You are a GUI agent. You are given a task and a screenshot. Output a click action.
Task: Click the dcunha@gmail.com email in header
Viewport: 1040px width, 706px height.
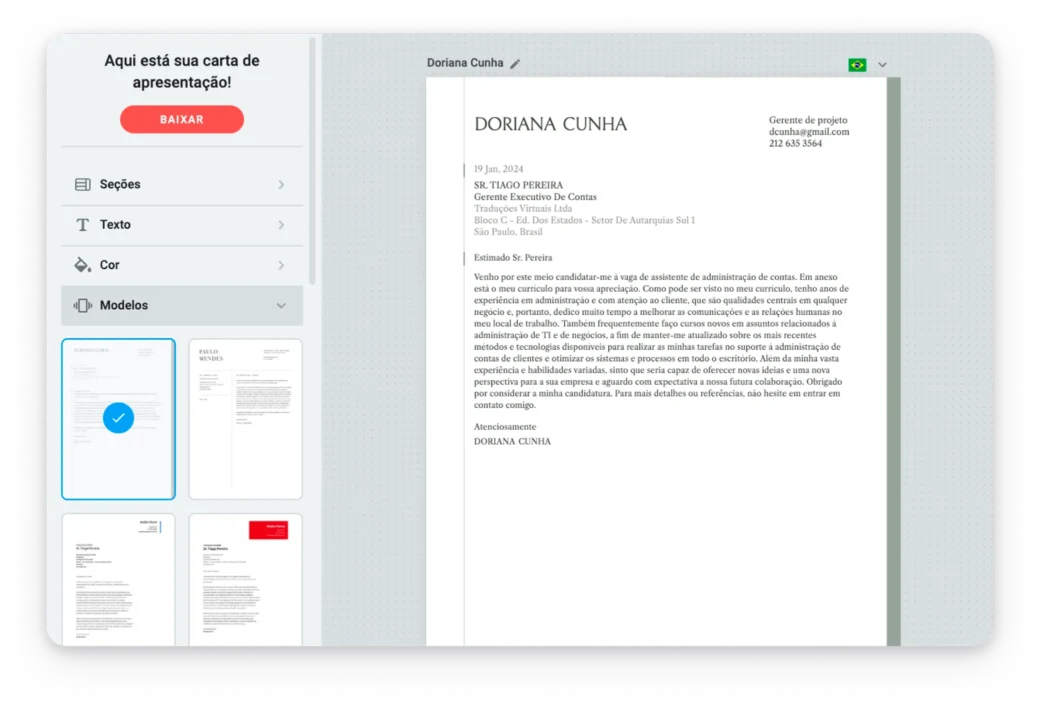pyautogui.click(x=808, y=132)
